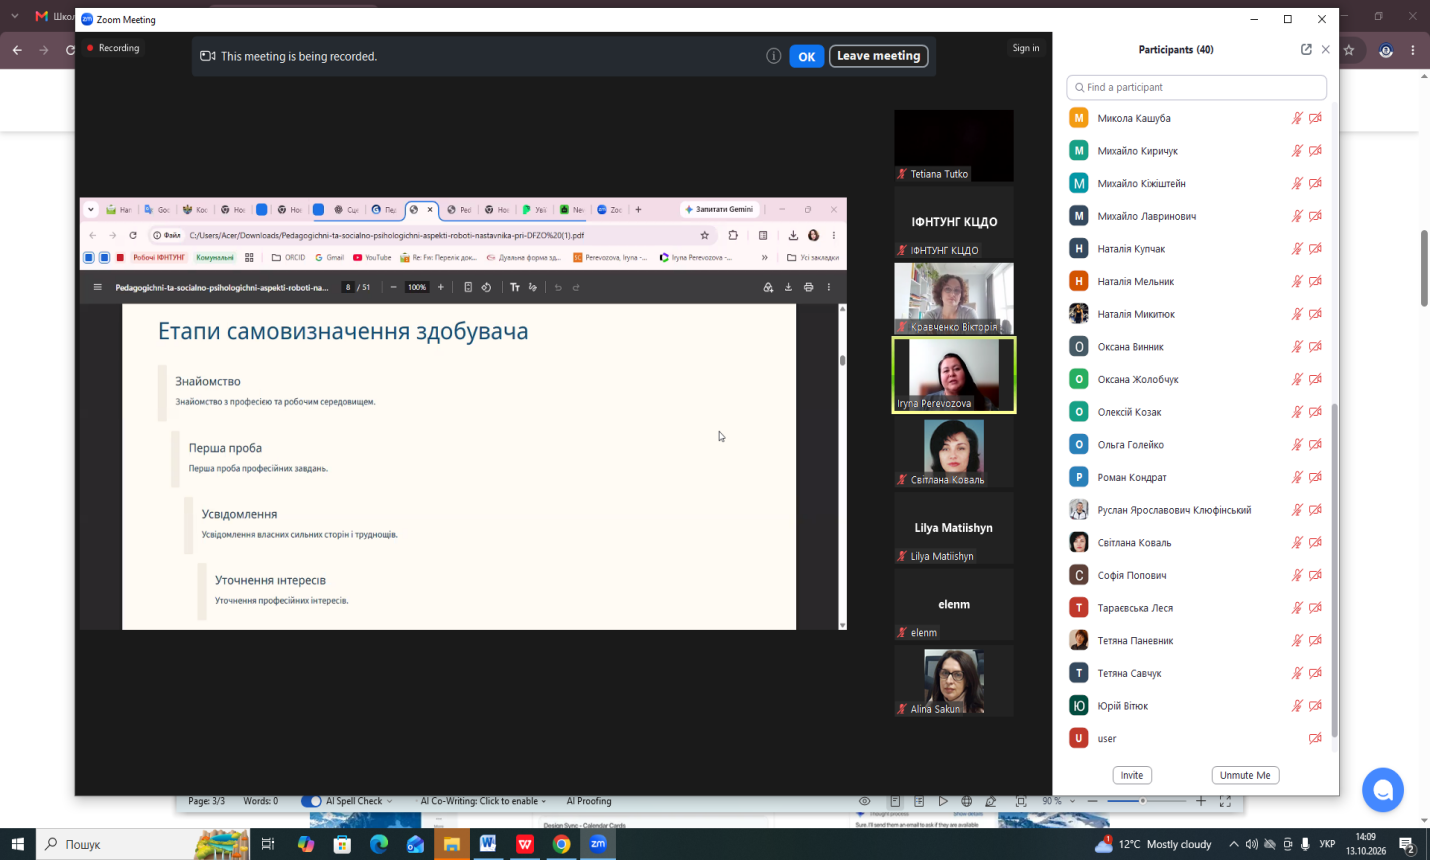This screenshot has height=860, width=1430.
Task: Zoom out with minus in document status bar
Action: point(1093,801)
